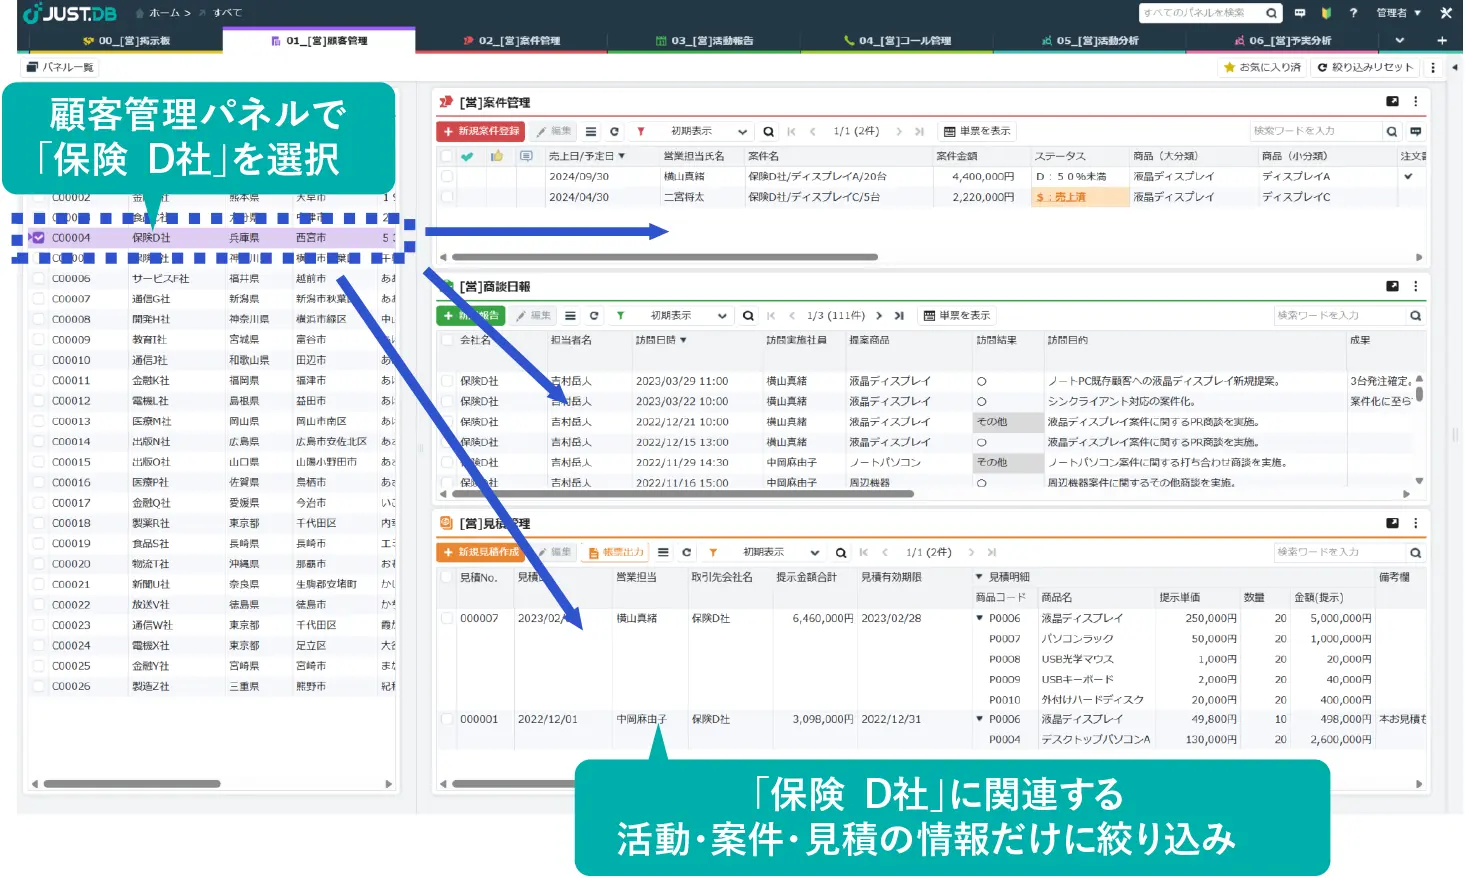
Task: Click the list menu icon in 見積管理 toolbar
Action: point(663,553)
